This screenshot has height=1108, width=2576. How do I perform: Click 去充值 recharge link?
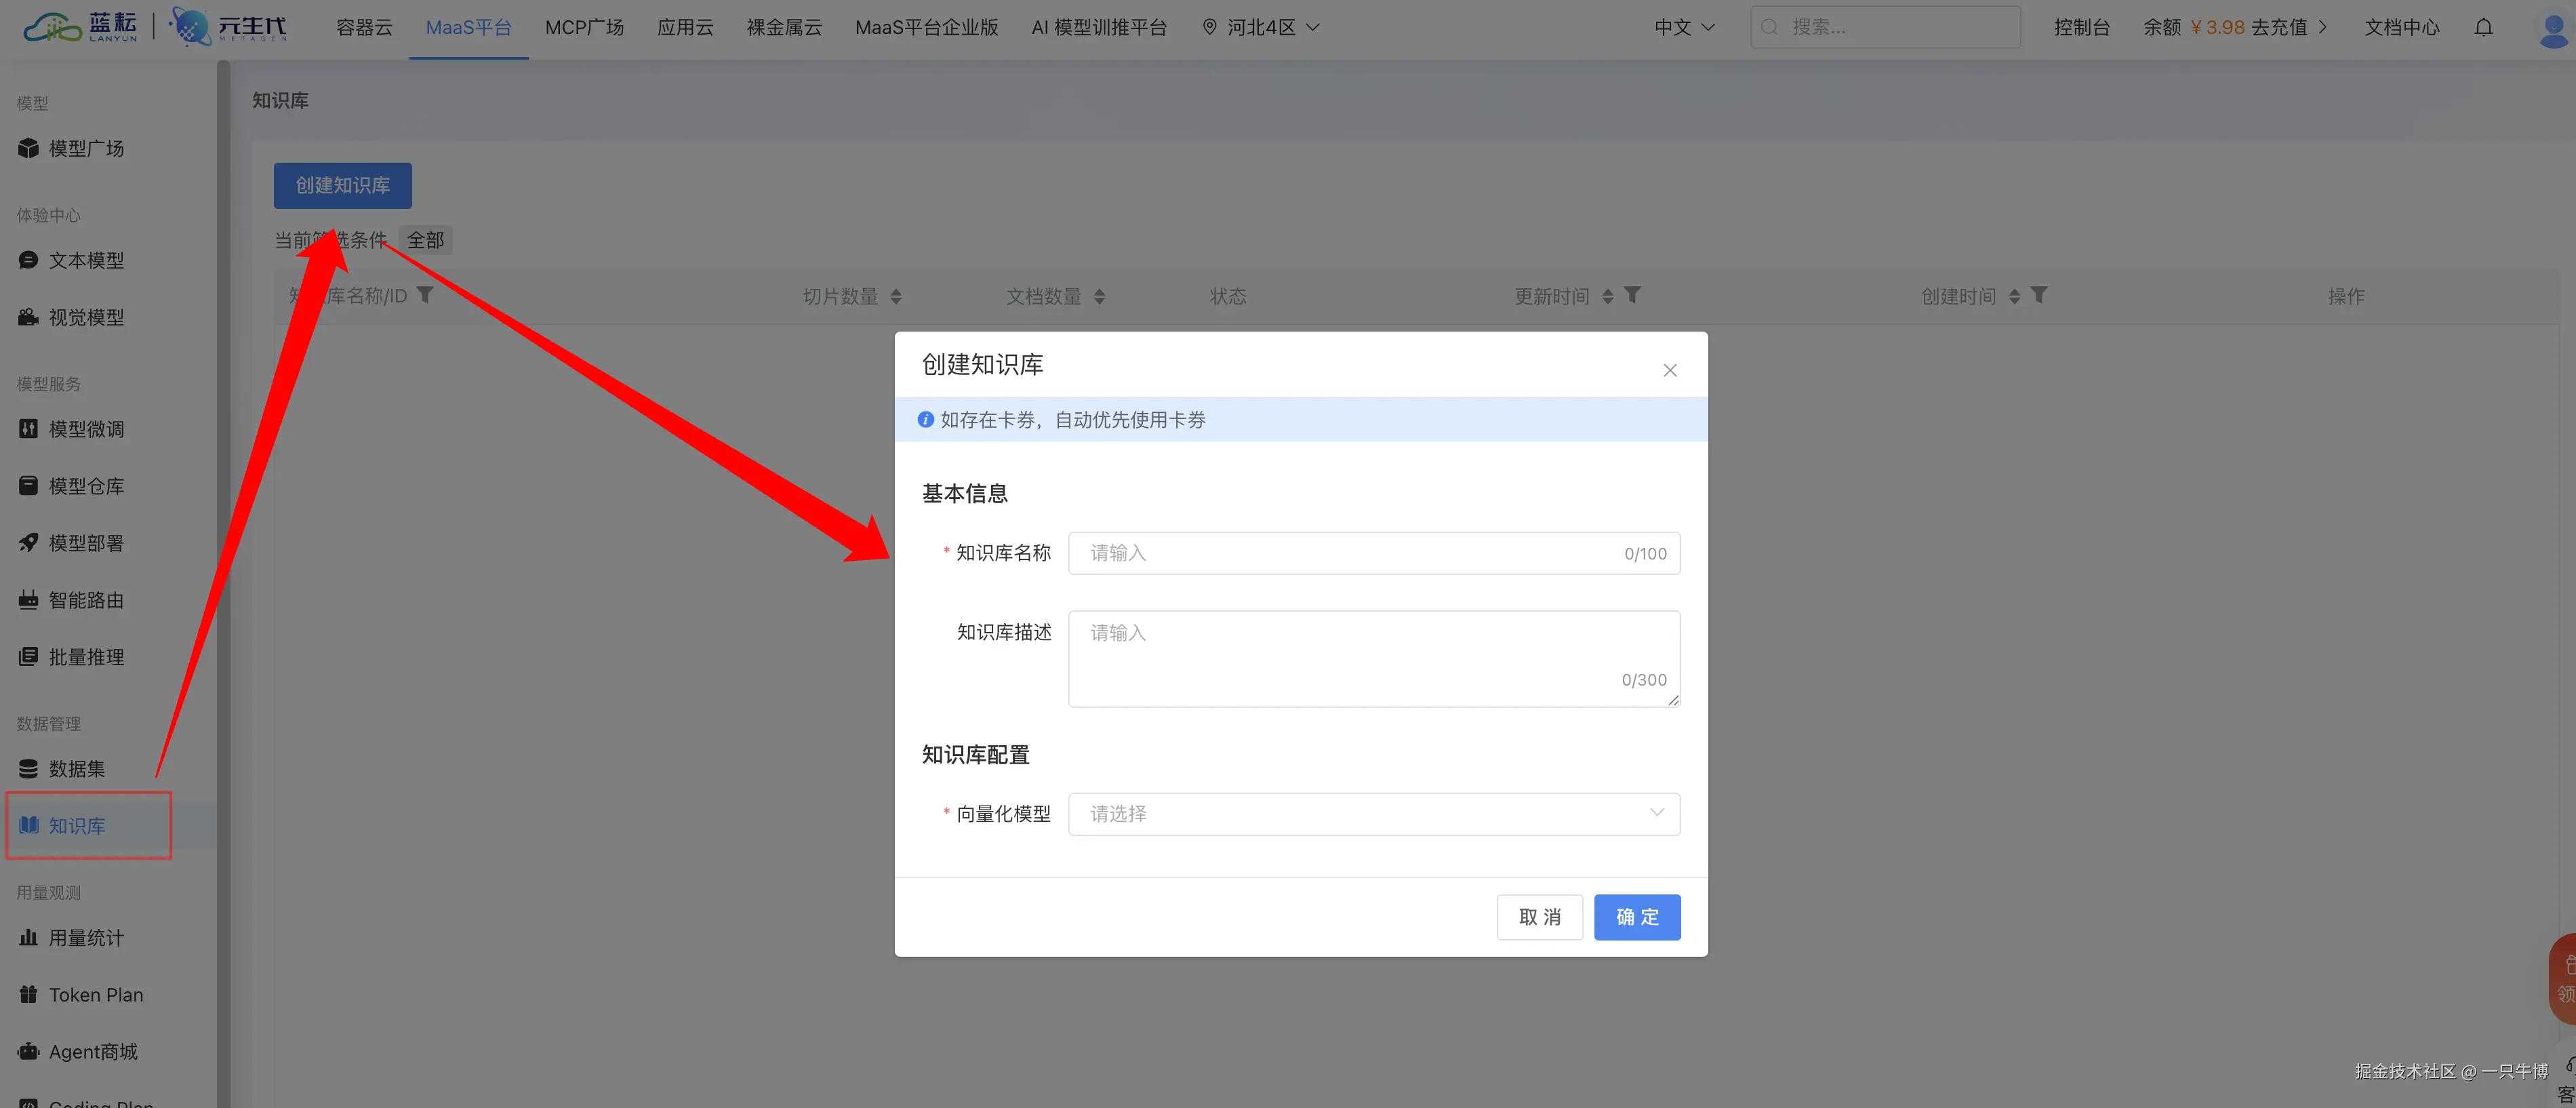(2289, 28)
